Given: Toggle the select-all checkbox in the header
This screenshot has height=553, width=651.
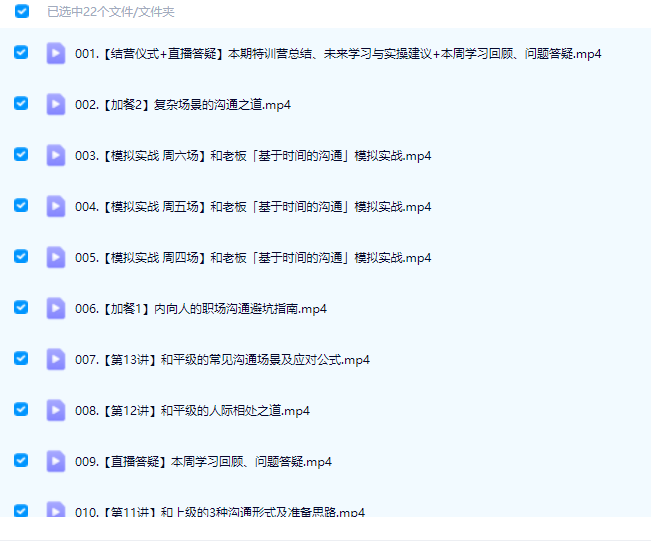Looking at the screenshot, I should 22,12.
